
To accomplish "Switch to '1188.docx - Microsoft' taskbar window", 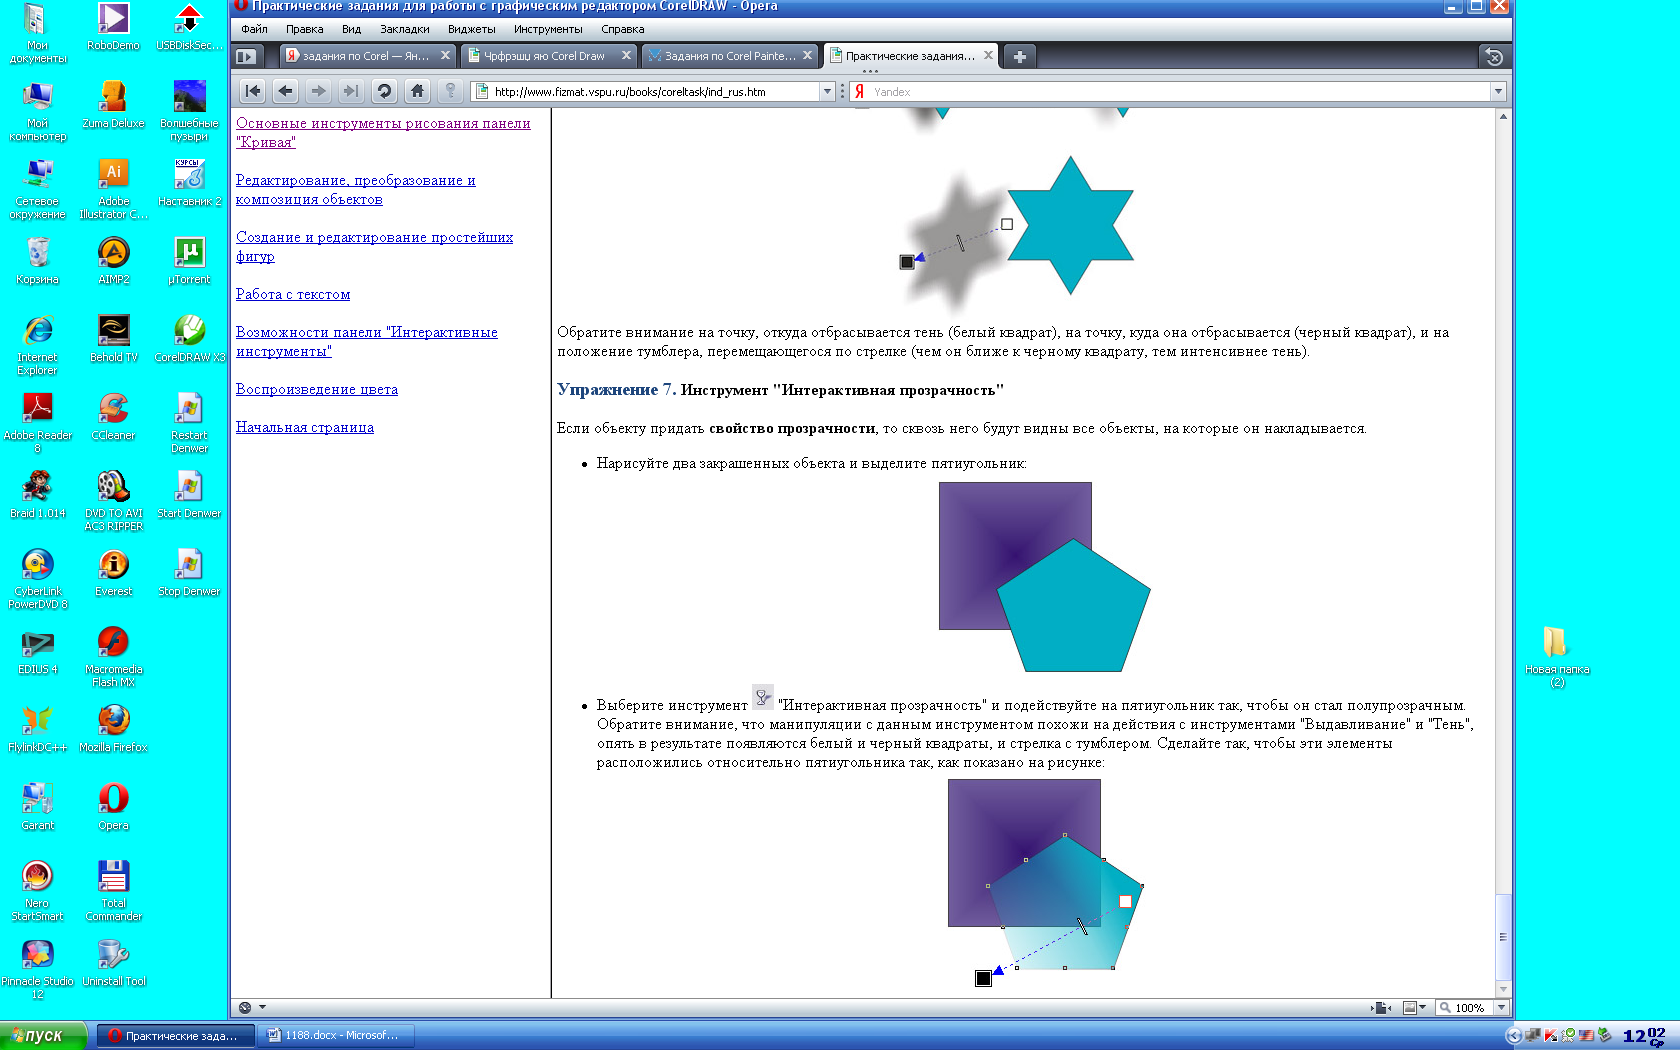I will [x=336, y=1035].
